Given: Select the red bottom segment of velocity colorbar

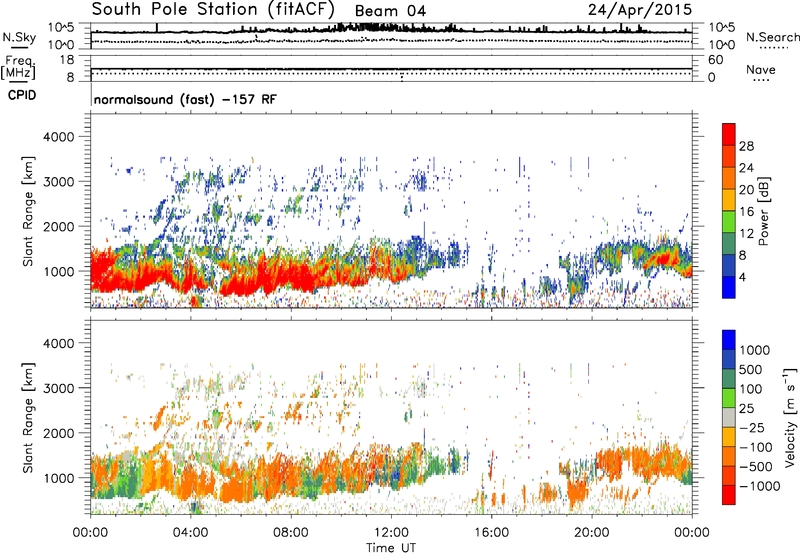Looking at the screenshot, I should pos(729,495).
